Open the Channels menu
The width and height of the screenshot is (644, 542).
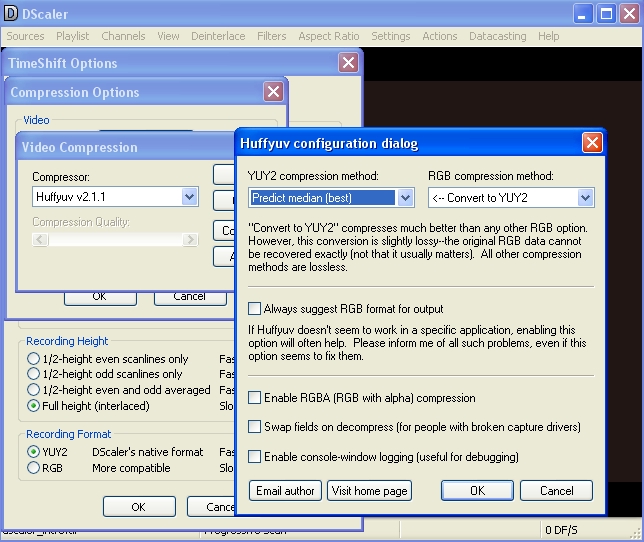pyautogui.click(x=123, y=36)
